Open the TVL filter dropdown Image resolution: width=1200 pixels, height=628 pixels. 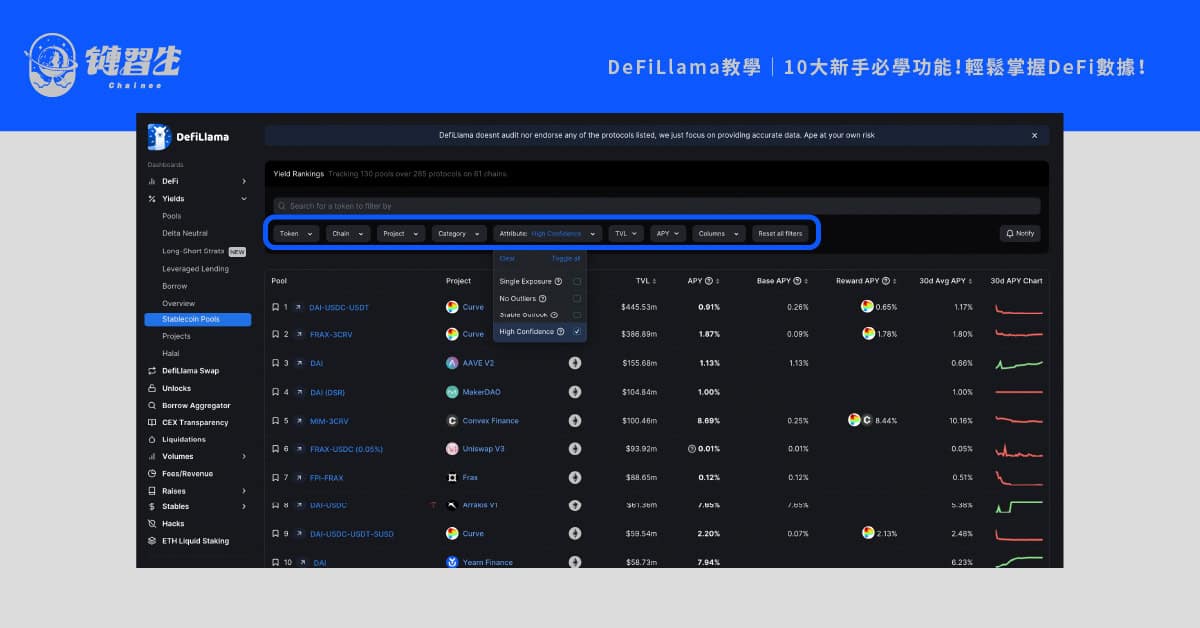(627, 233)
